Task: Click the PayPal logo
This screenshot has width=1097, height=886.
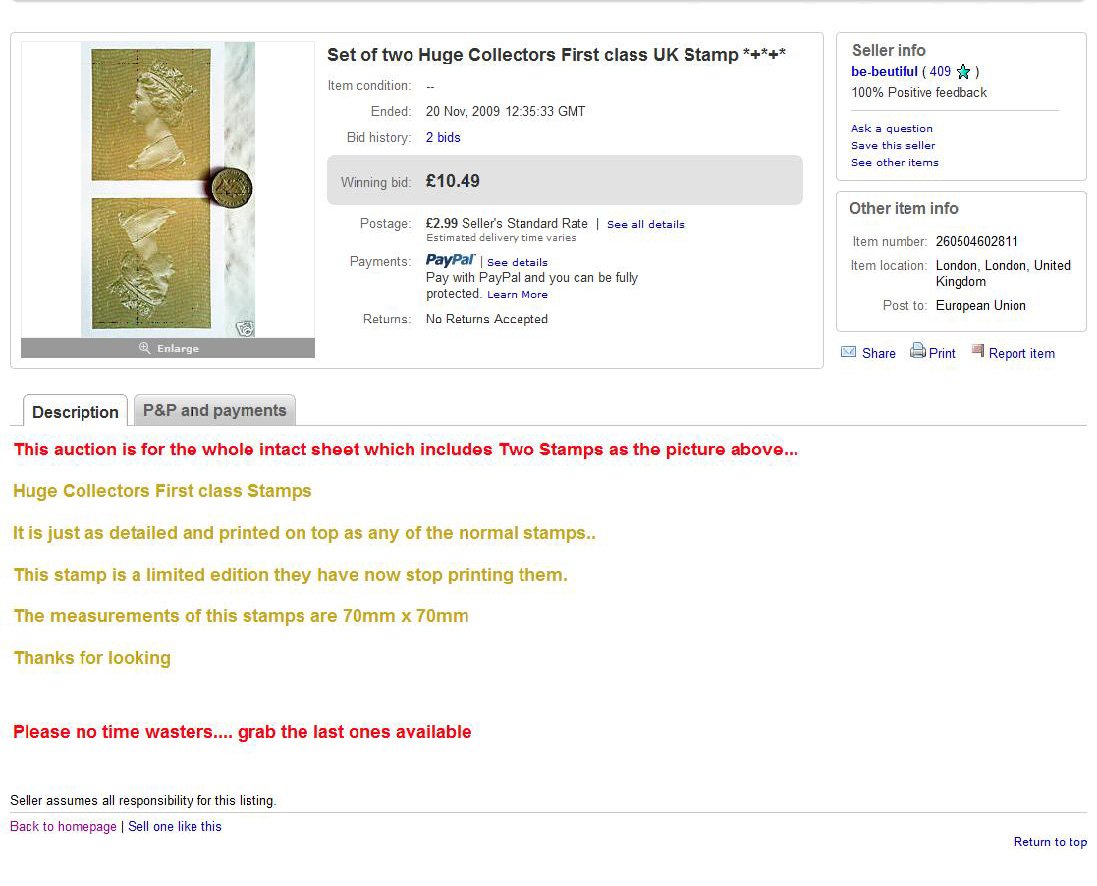Action: tap(450, 261)
